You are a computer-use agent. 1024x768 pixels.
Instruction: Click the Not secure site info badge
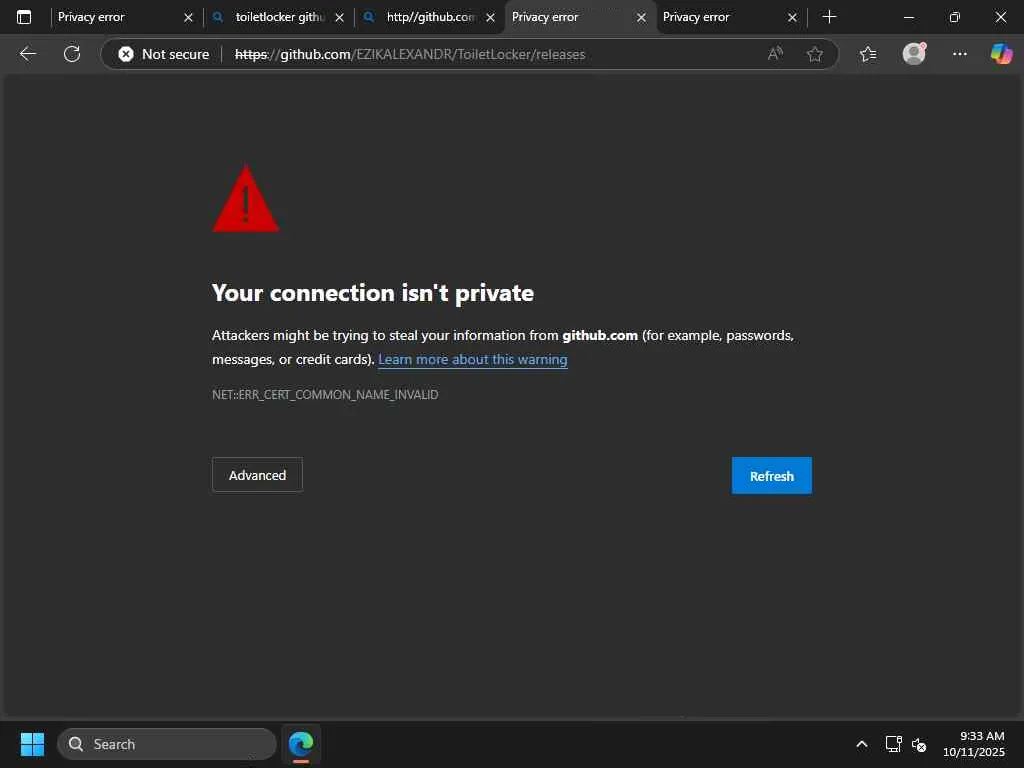point(164,54)
